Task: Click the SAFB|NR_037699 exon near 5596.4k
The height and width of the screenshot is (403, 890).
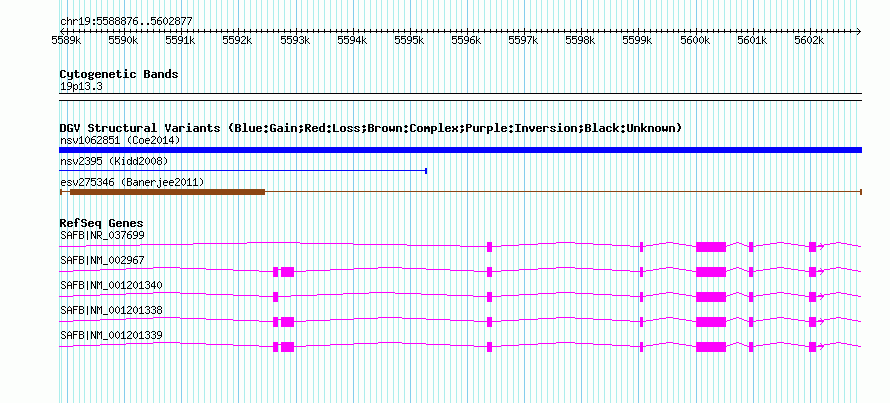Action: coord(489,246)
